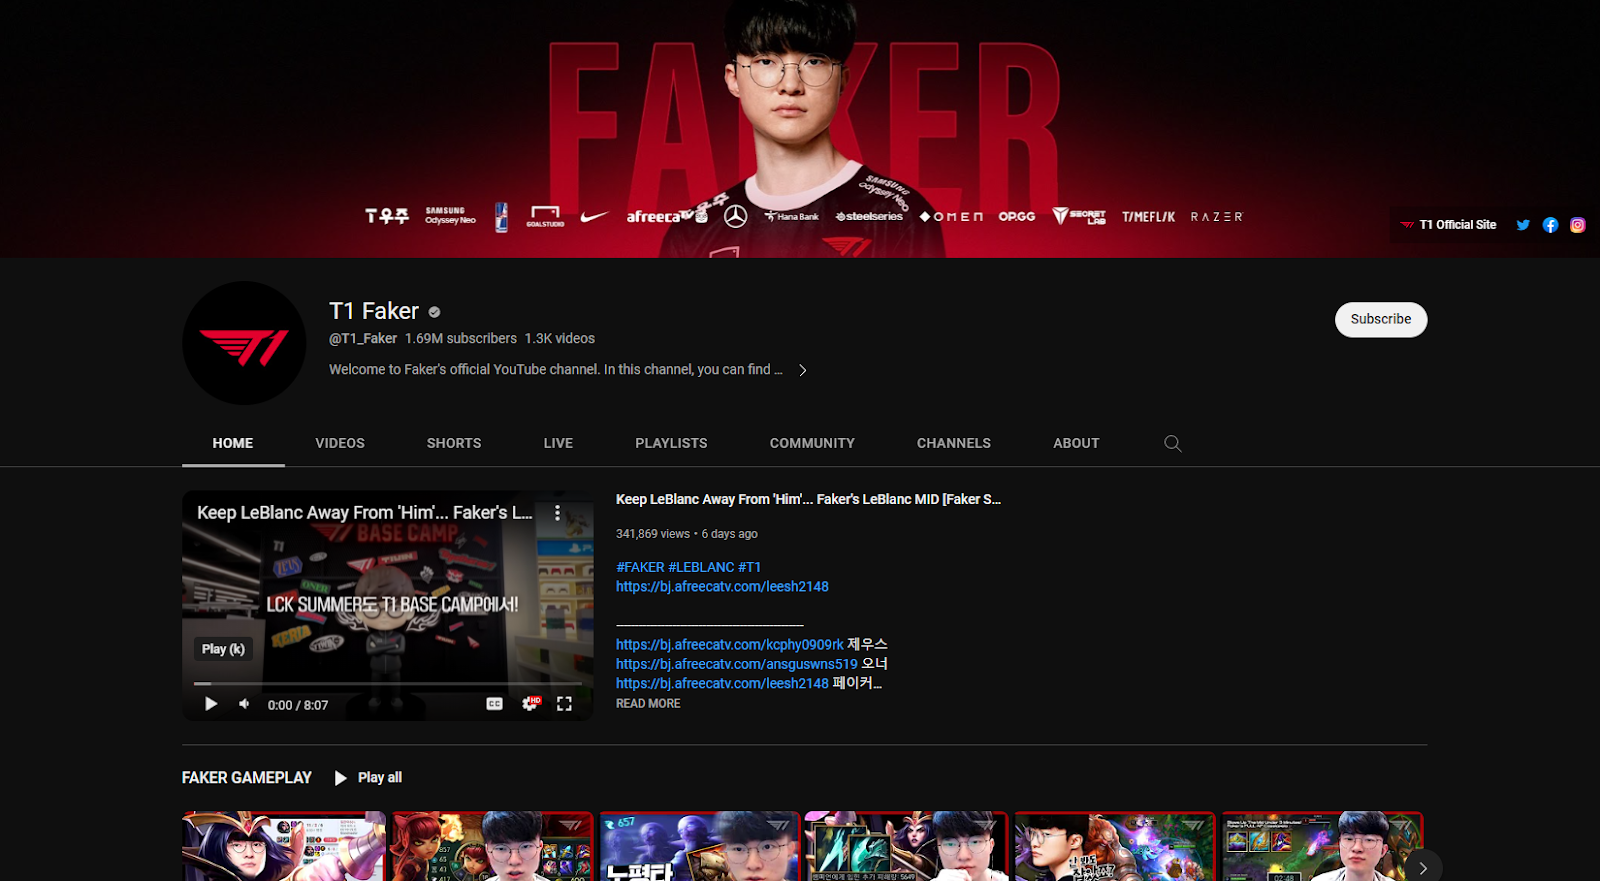Open the SHORTS tab
The height and width of the screenshot is (881, 1600).
[x=454, y=443]
